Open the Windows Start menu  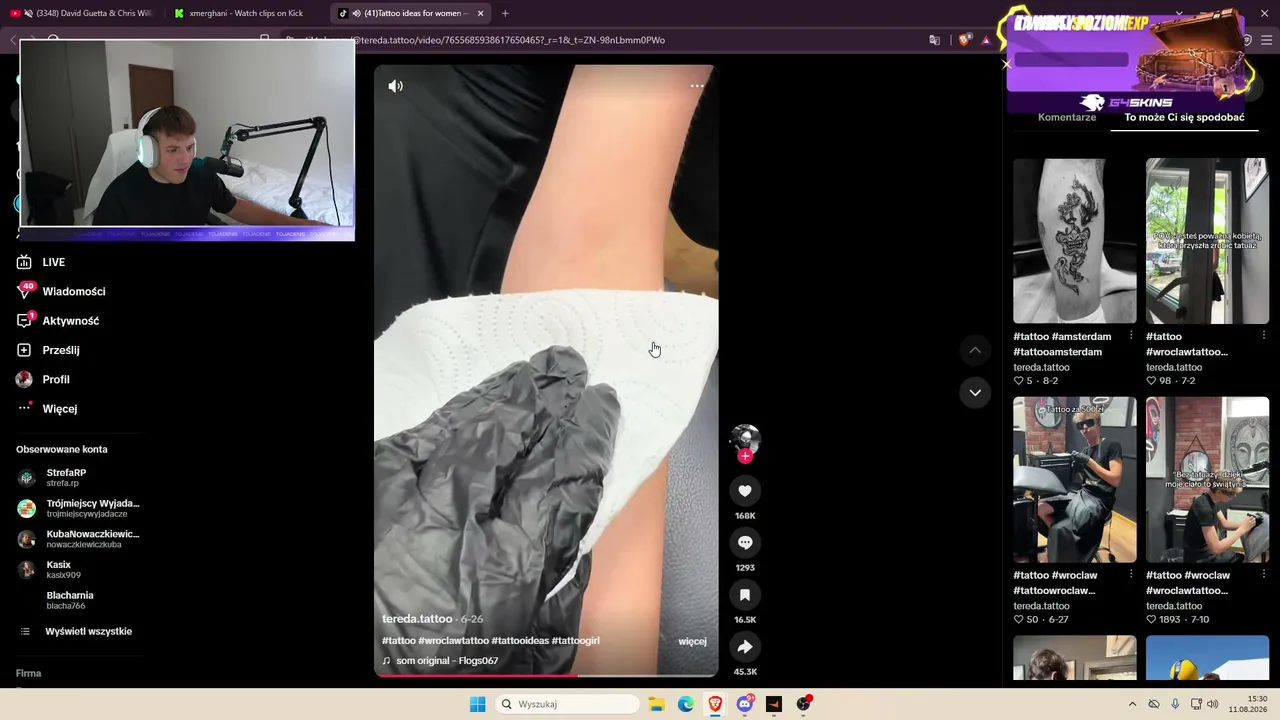coord(478,704)
